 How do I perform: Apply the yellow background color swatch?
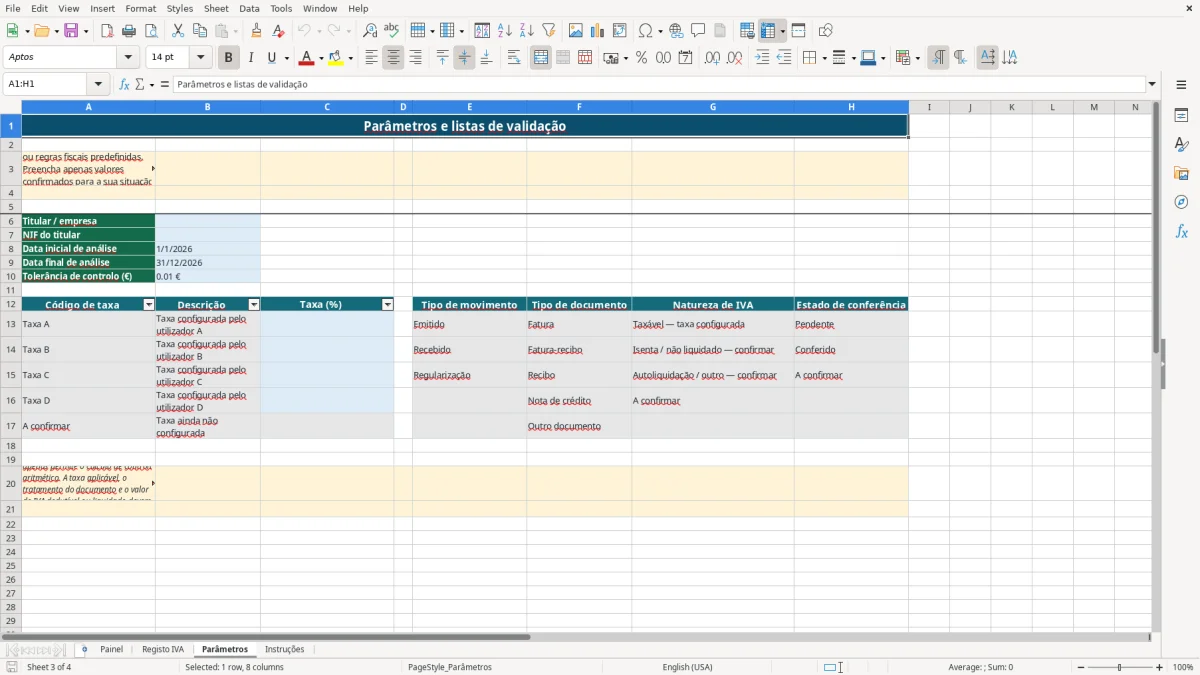click(x=334, y=58)
